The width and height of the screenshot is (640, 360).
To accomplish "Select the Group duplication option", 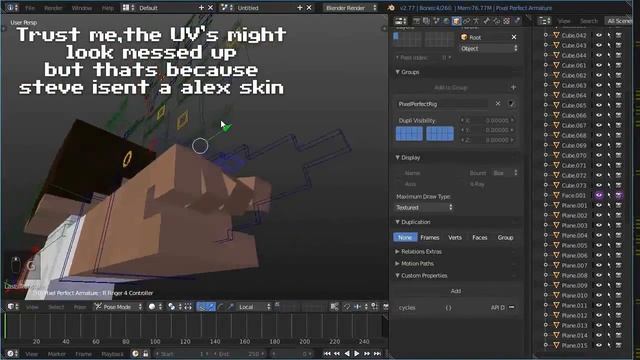I will coord(505,237).
